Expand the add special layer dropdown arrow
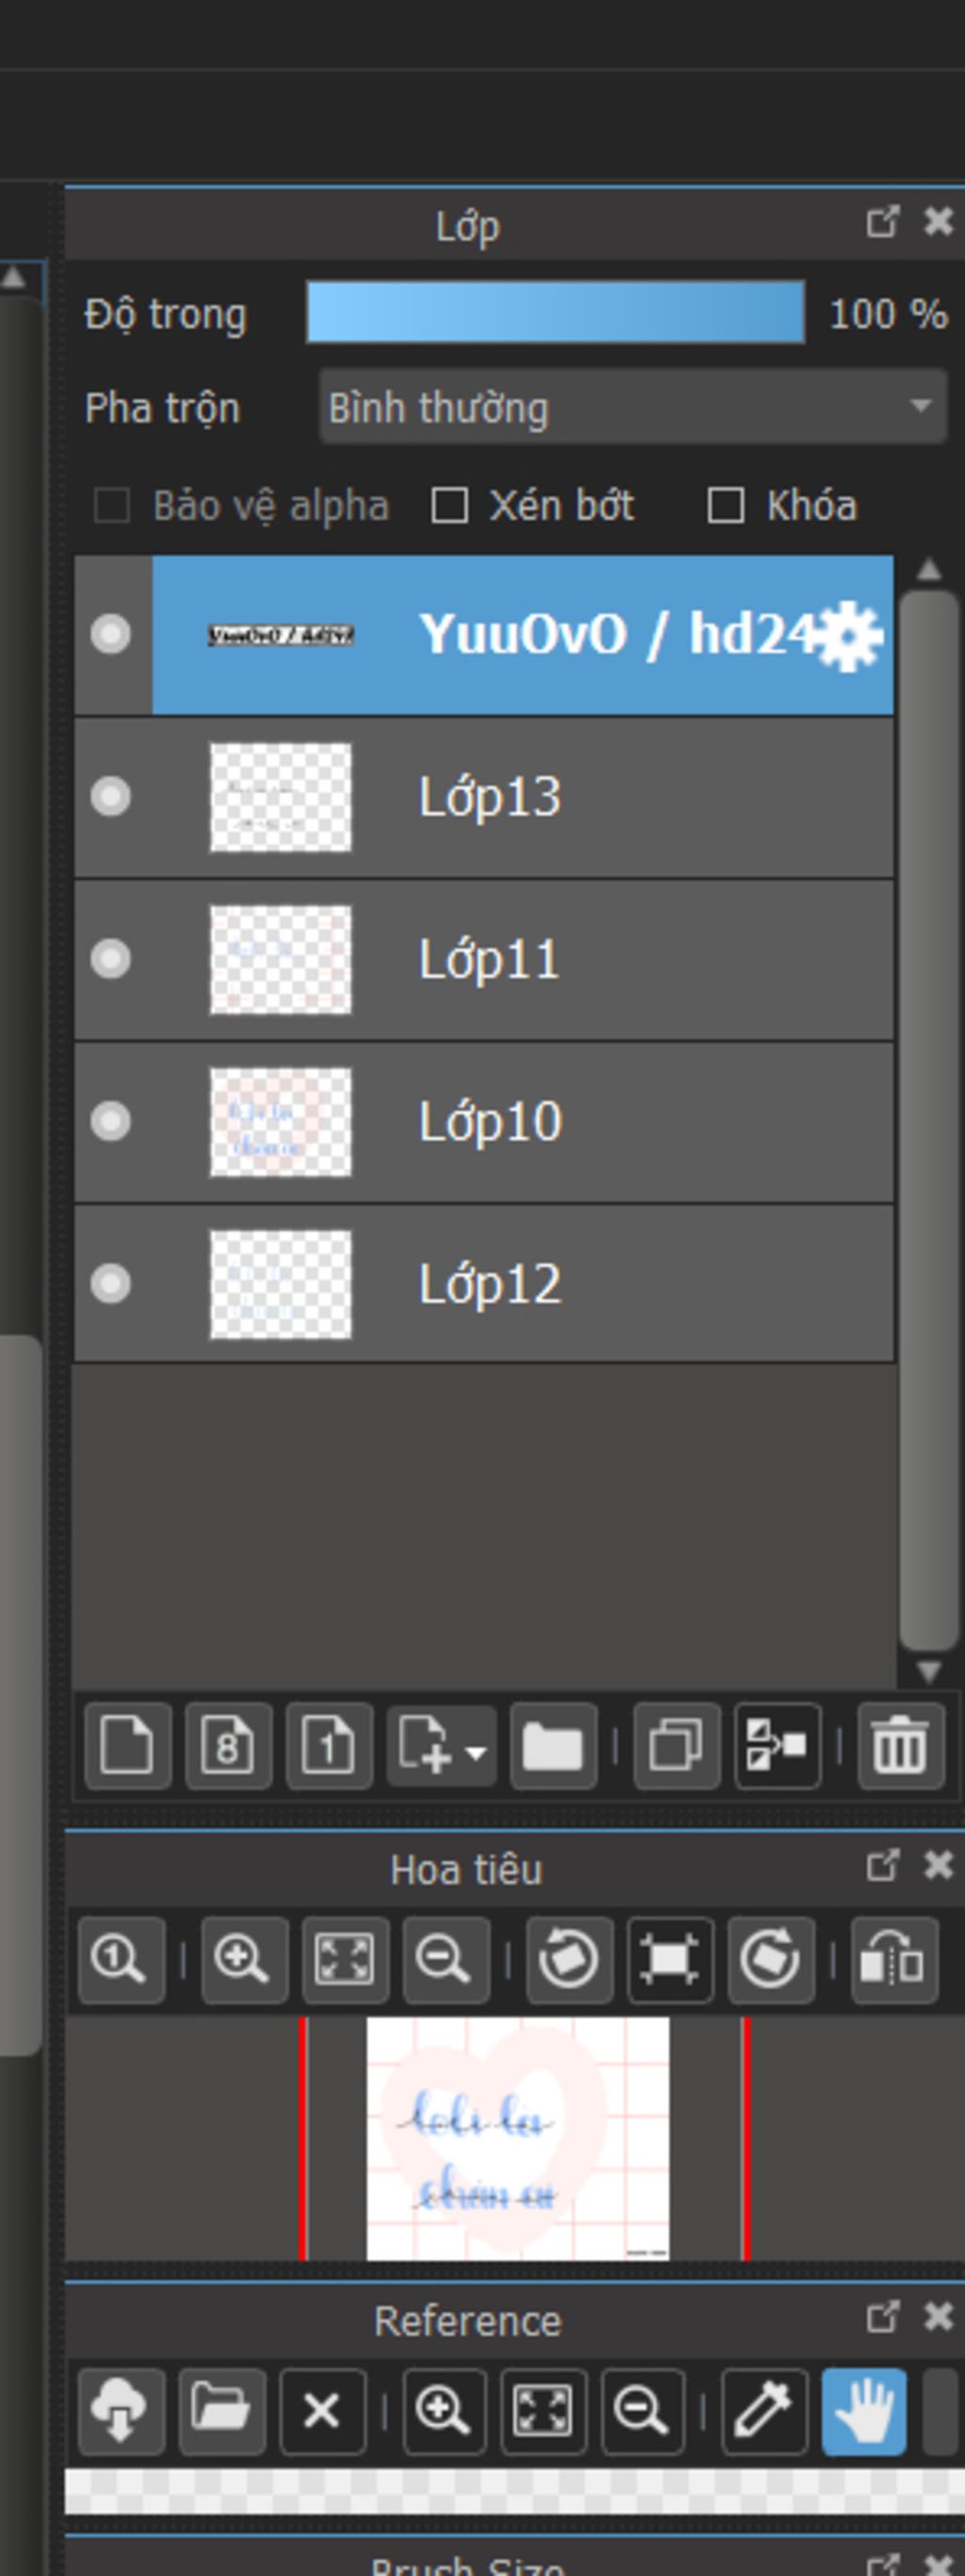 [476, 1752]
